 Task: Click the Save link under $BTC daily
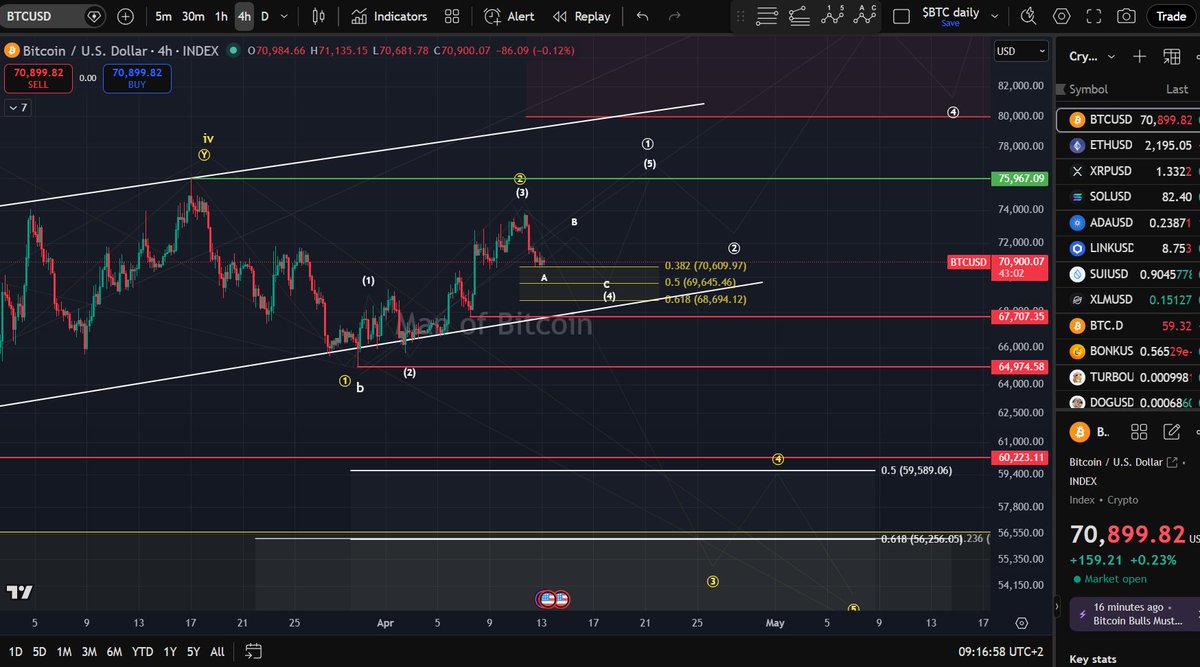pyautogui.click(x=950, y=24)
